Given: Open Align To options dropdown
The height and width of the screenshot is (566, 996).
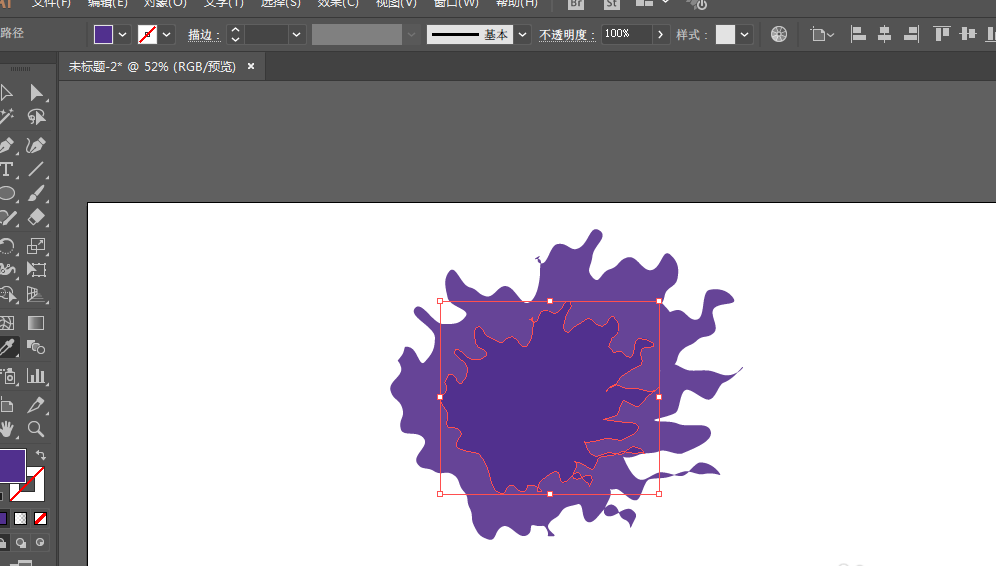Looking at the screenshot, I should tap(822, 34).
